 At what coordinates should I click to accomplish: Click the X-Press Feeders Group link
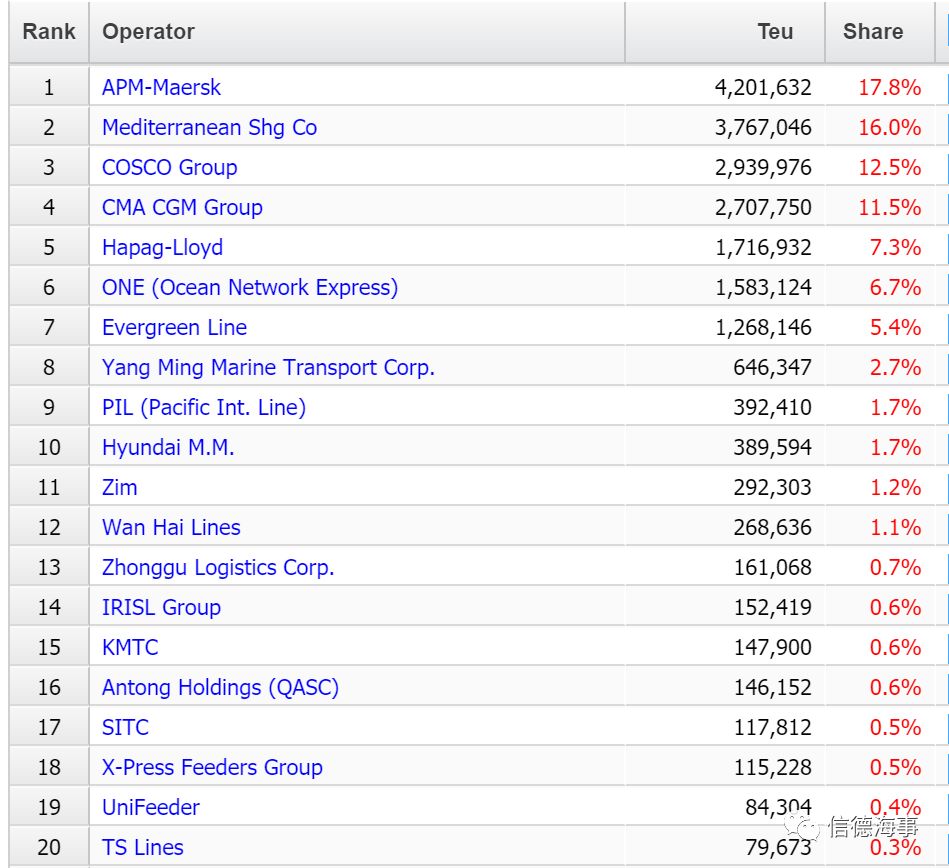pyautogui.click(x=212, y=766)
